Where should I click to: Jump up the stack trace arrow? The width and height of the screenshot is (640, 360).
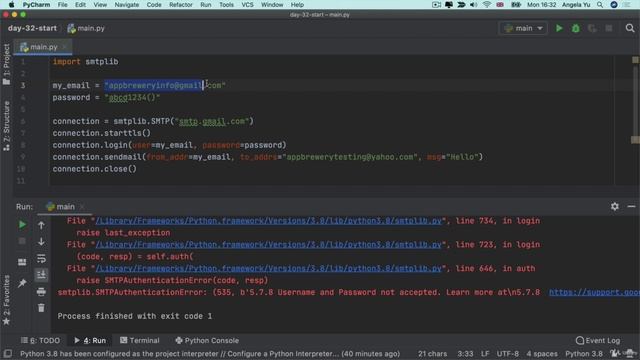(x=41, y=225)
